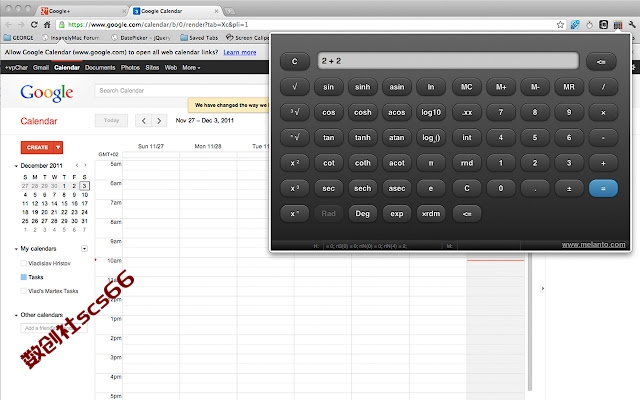This screenshot has width=640, height=400.
Task: Open the My calendars options dropdown
Action: 84,249
